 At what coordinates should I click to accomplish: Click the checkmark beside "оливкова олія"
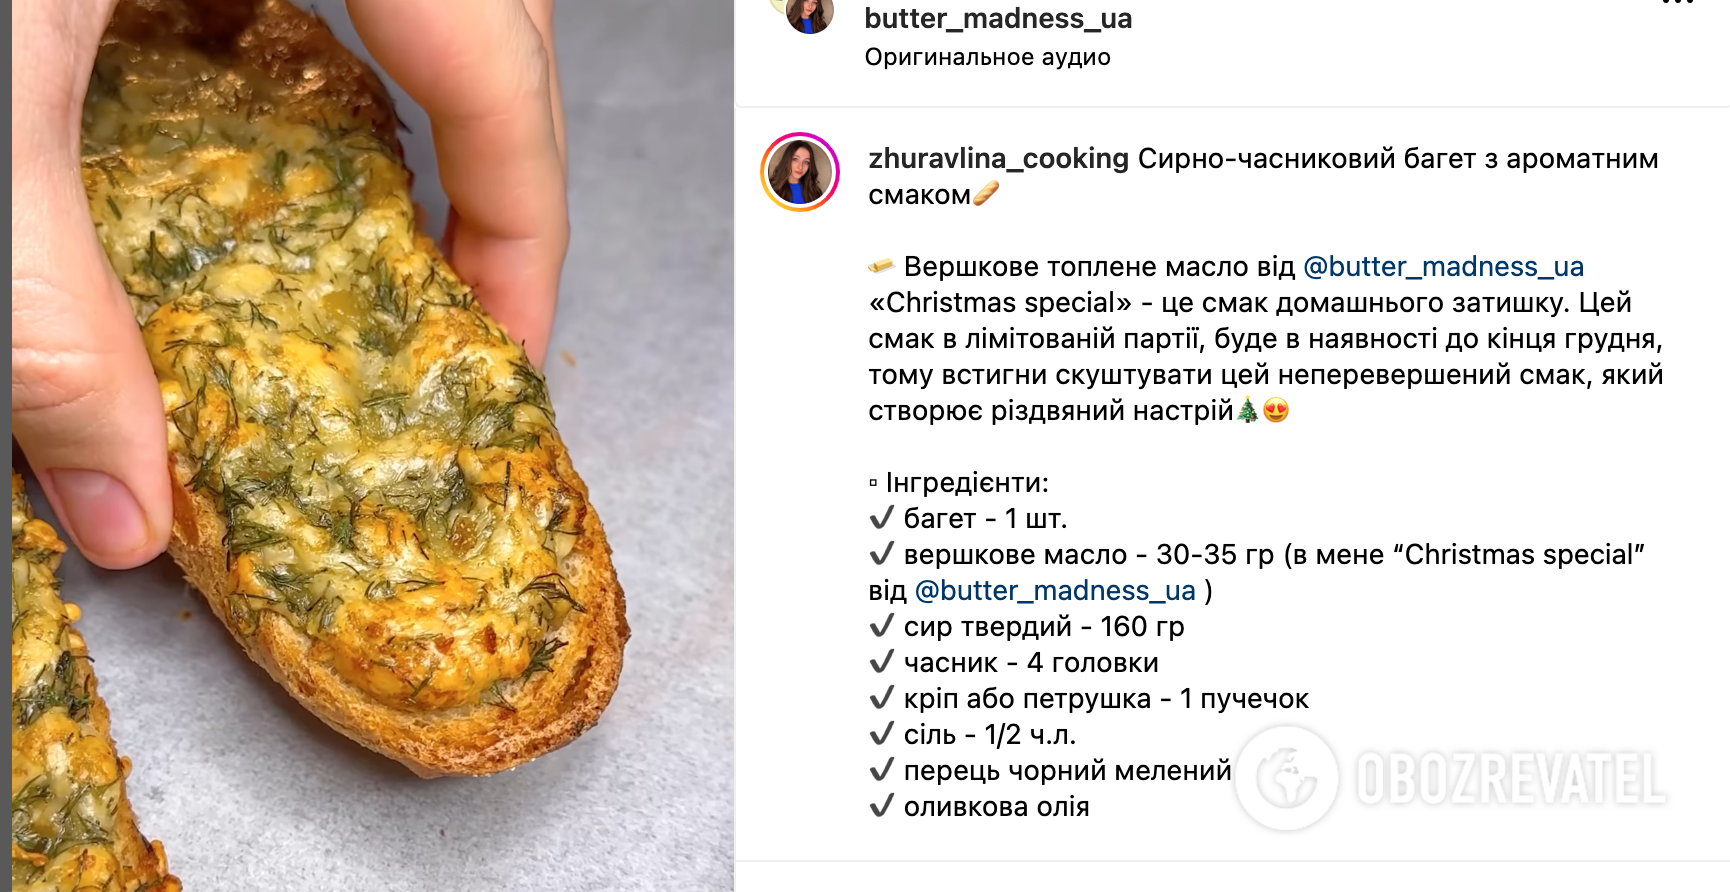pos(881,806)
